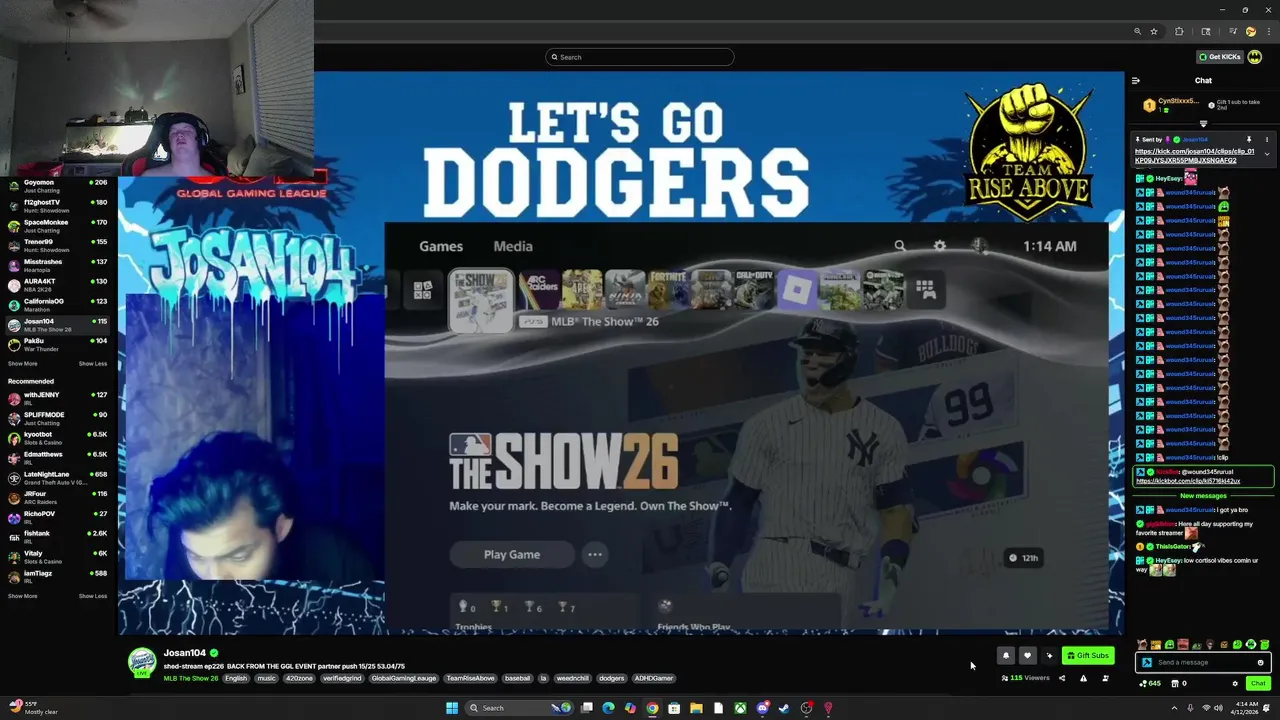Open pinned message three-dot options
Viewport: 1280px width, 720px height.
1266,140
